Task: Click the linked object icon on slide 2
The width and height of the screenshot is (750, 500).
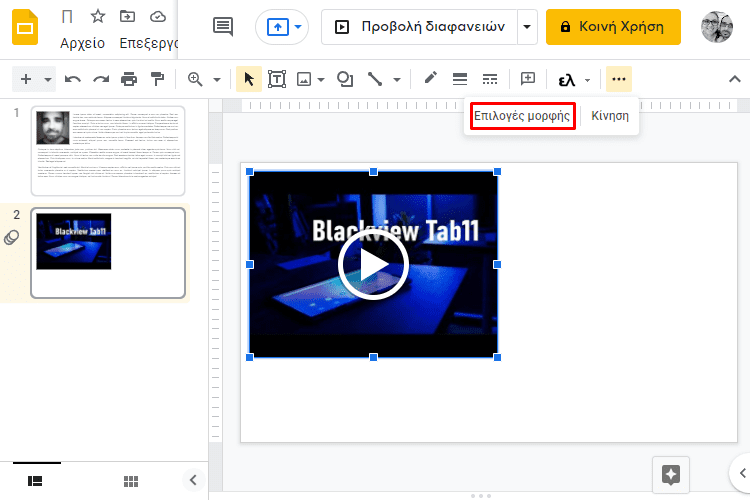Action: [x=11, y=238]
